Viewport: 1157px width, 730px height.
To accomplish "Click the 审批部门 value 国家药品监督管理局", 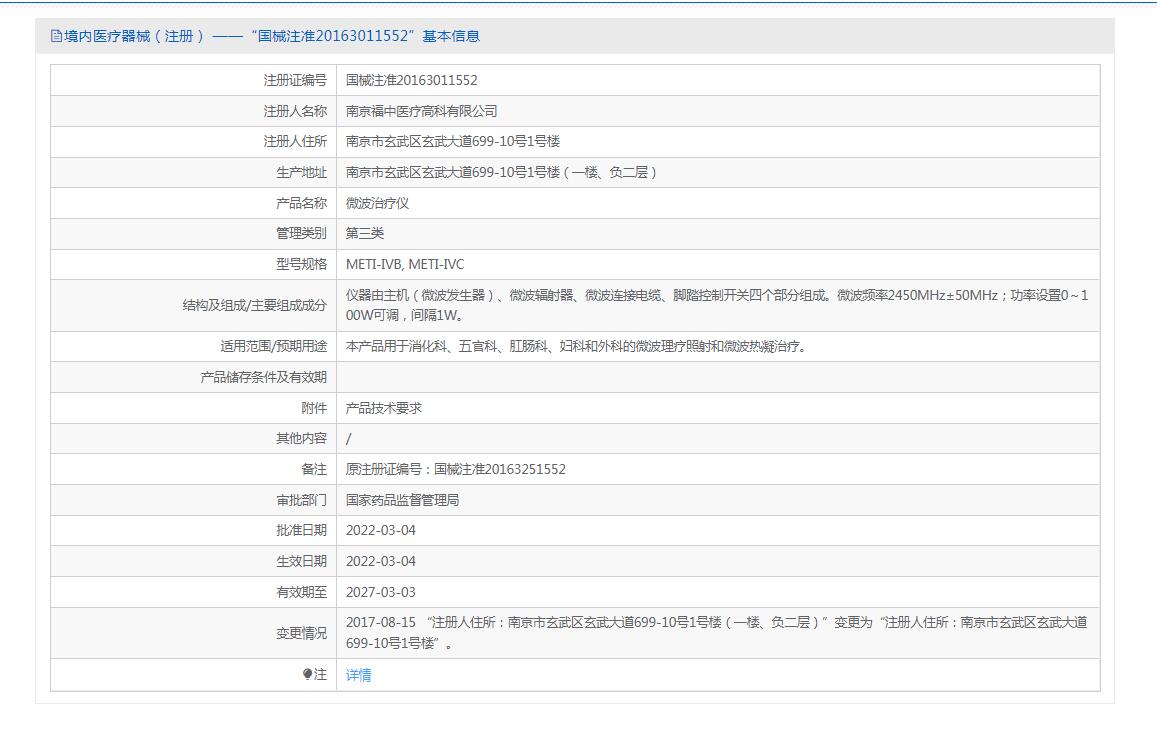I will pyautogui.click(x=402, y=500).
